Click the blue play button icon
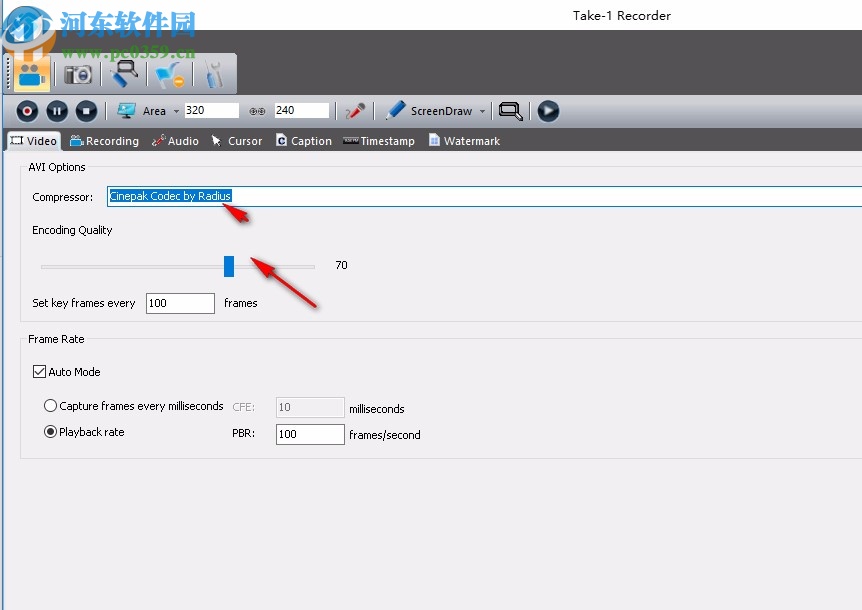 [548, 111]
